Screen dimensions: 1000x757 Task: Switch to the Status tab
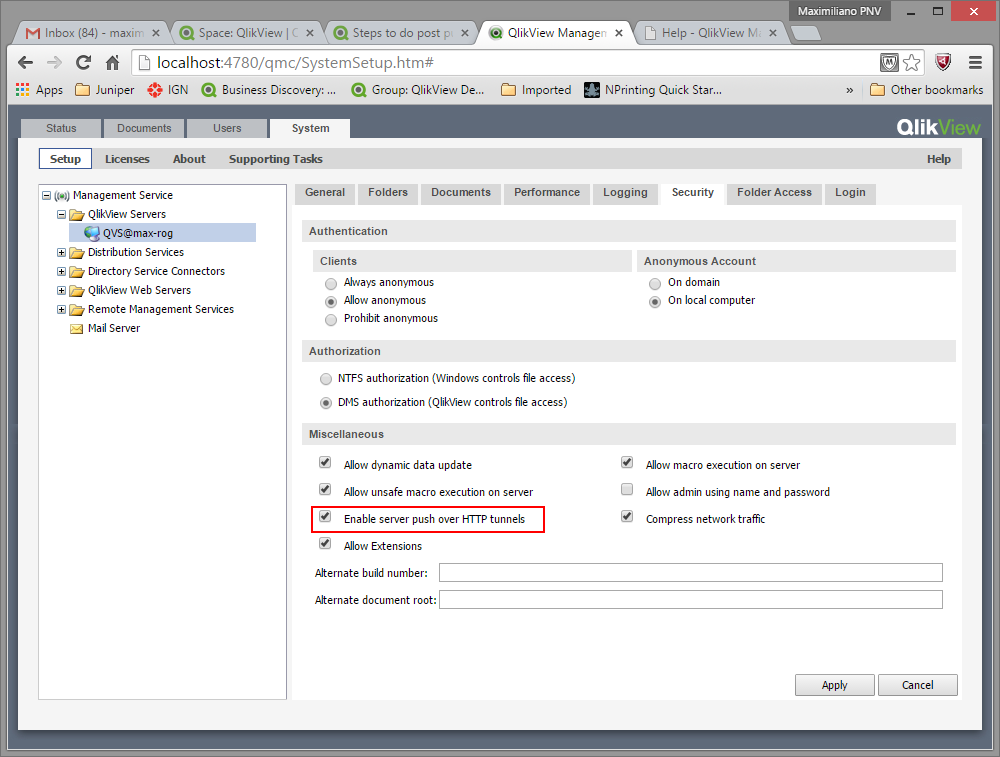61,128
